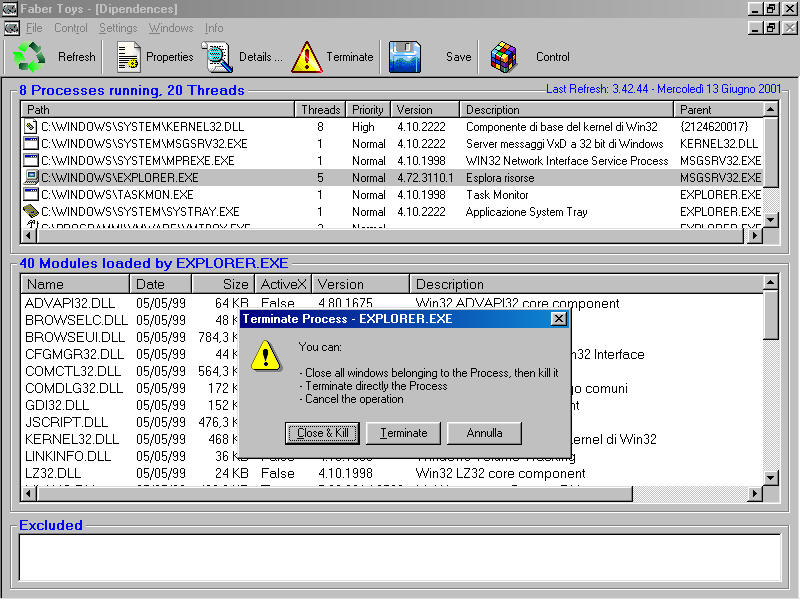The height and width of the screenshot is (600, 800).
Task: Click the SYSTRAY.EXE diskette-style process icon
Action: coord(31,212)
